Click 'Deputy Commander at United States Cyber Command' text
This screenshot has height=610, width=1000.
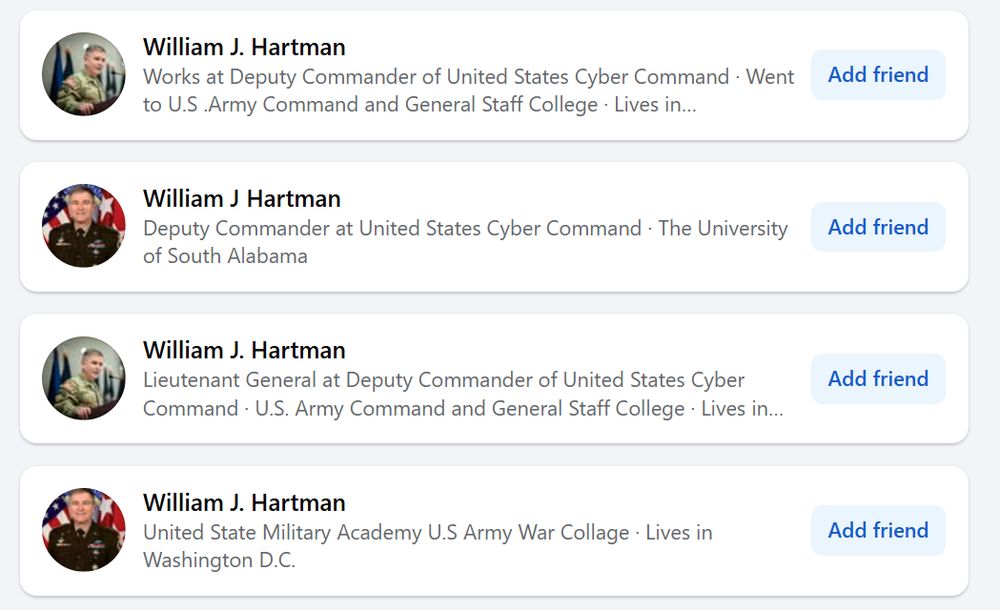[x=392, y=229]
